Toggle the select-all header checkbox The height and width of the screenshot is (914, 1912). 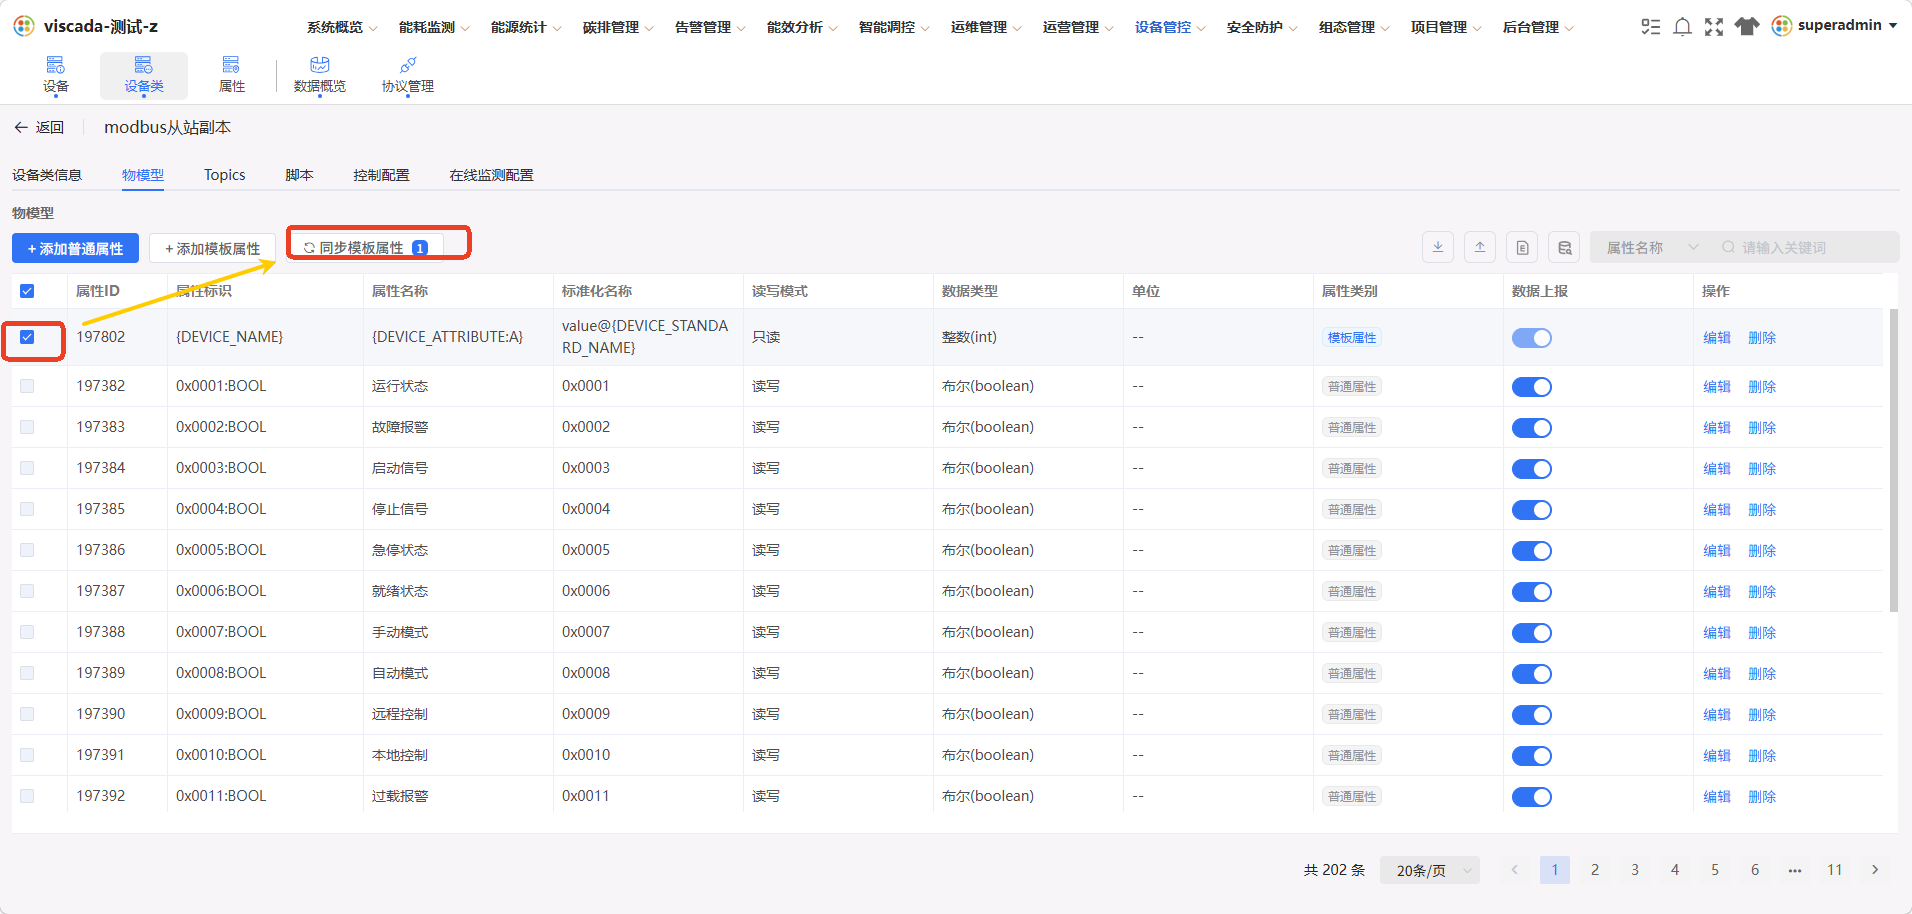point(27,291)
